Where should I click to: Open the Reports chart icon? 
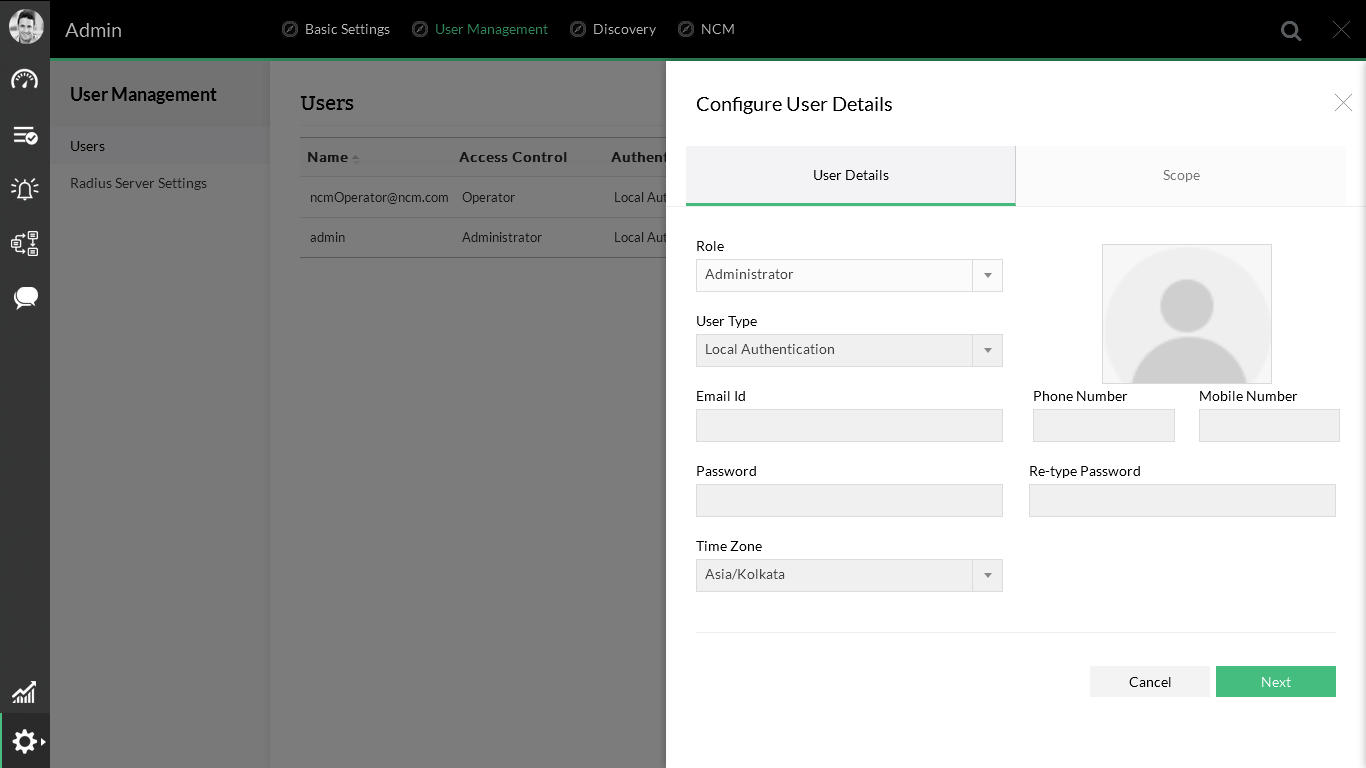(x=25, y=692)
